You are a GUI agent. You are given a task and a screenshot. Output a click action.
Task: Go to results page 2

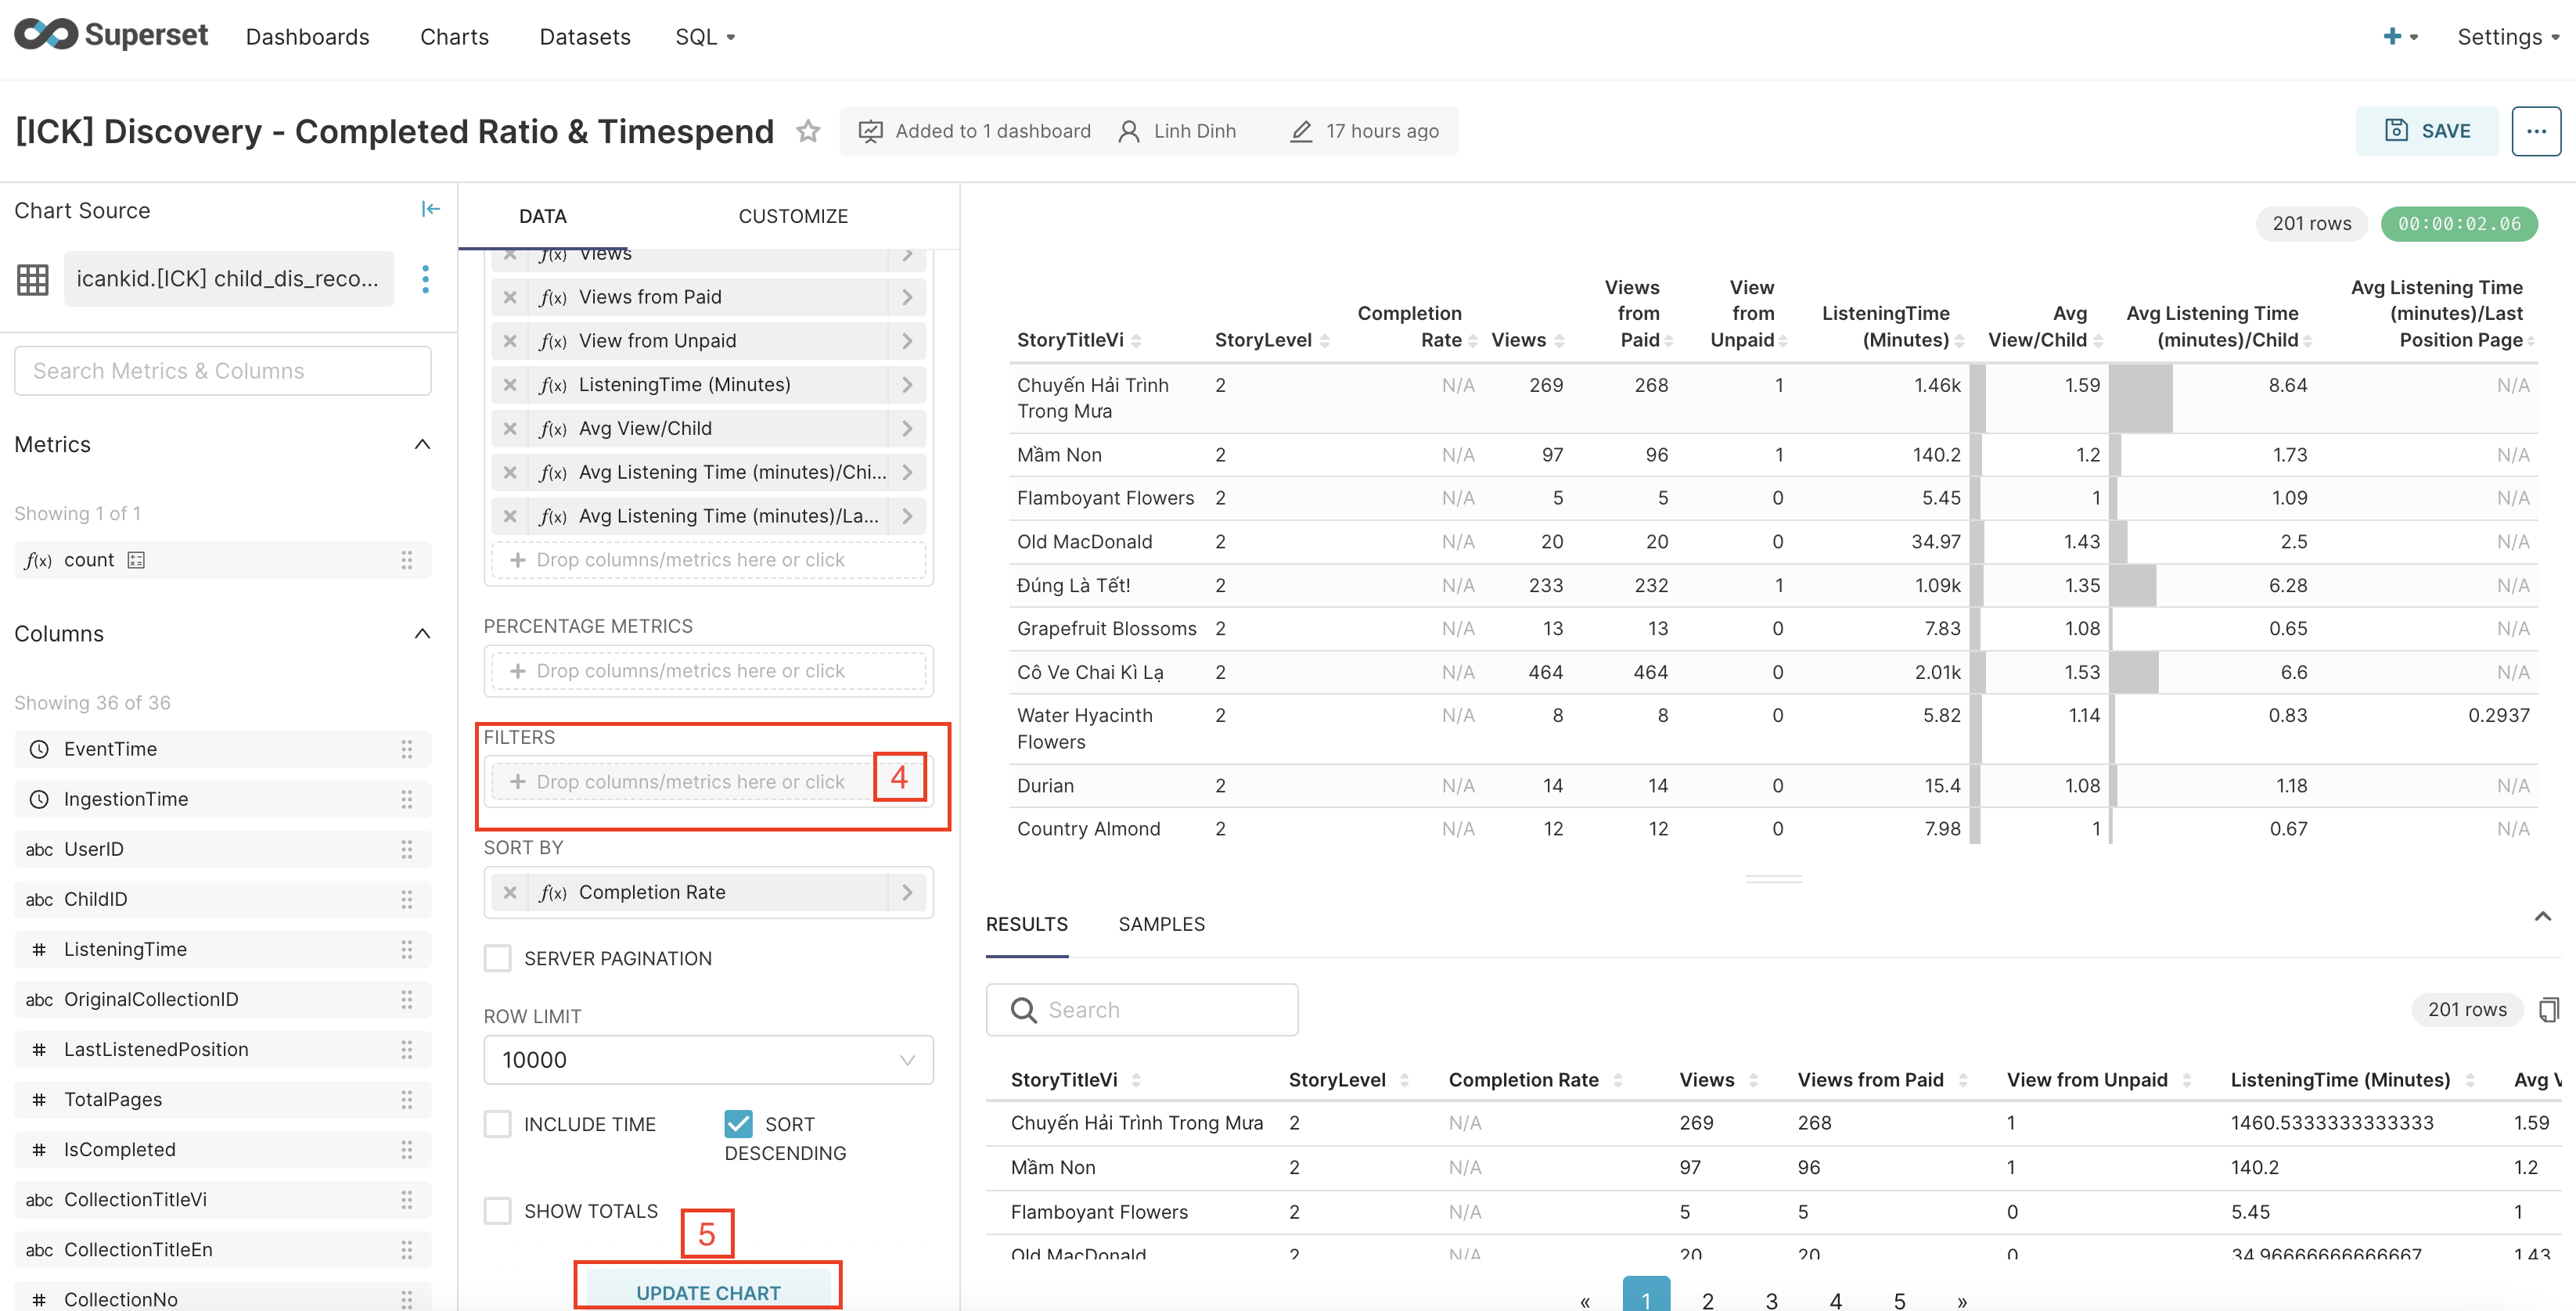(x=1708, y=1299)
